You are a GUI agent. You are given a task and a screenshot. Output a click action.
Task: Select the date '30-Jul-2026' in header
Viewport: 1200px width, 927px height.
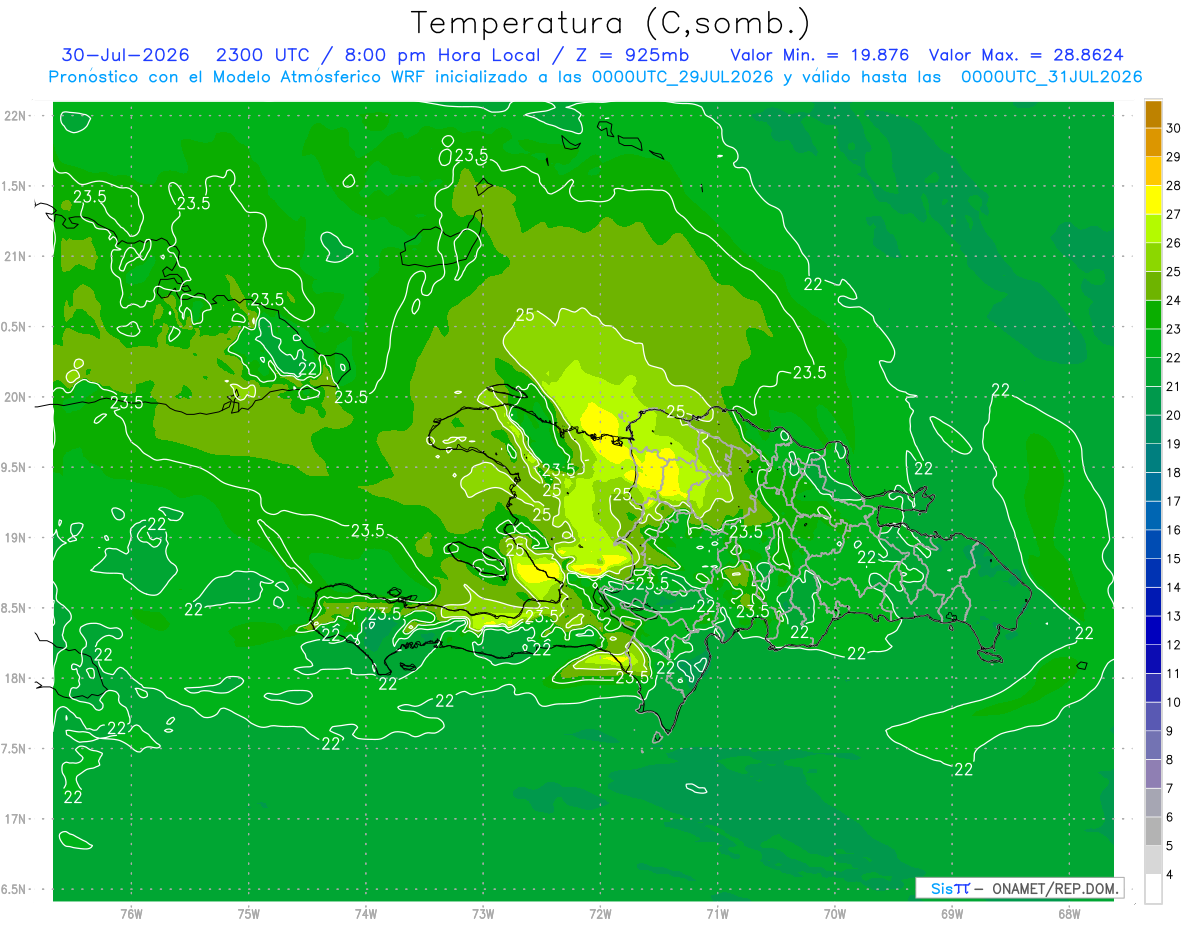125,56
